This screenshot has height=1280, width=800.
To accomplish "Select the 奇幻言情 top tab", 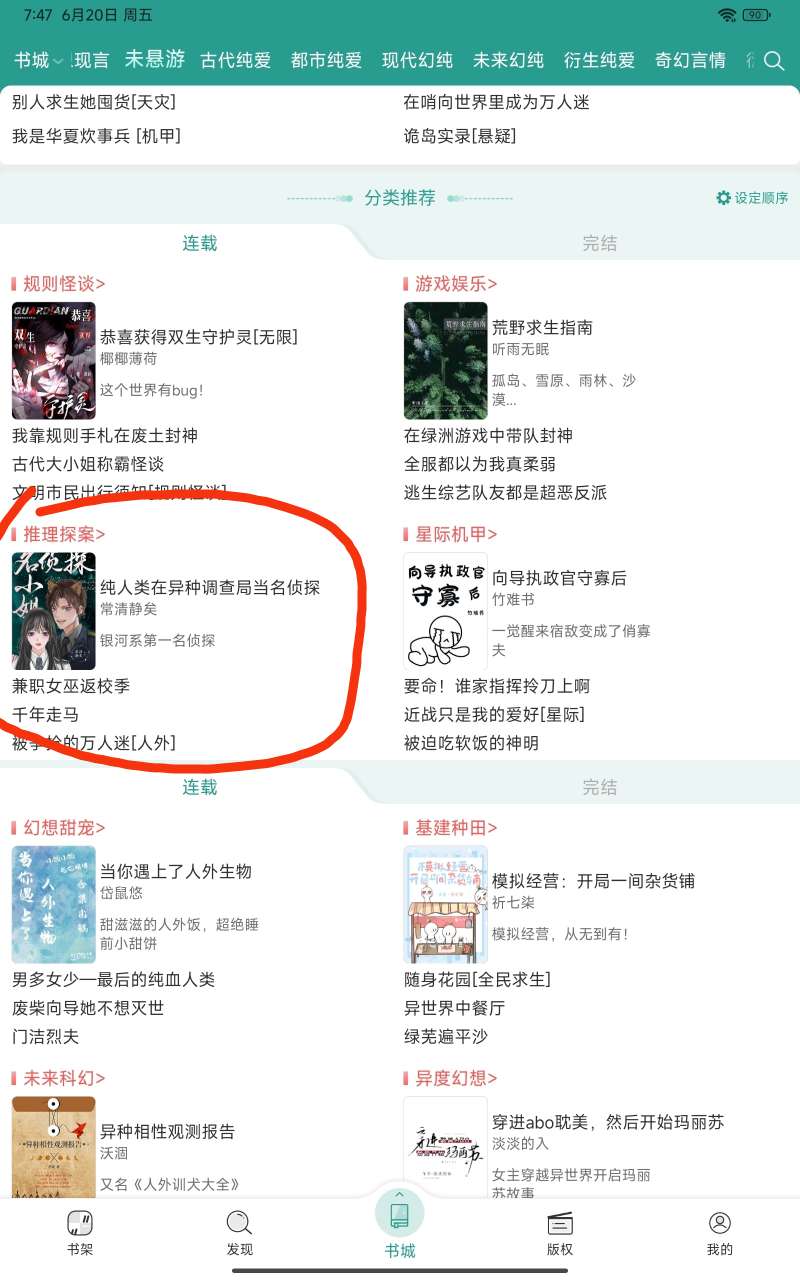I will [690, 61].
